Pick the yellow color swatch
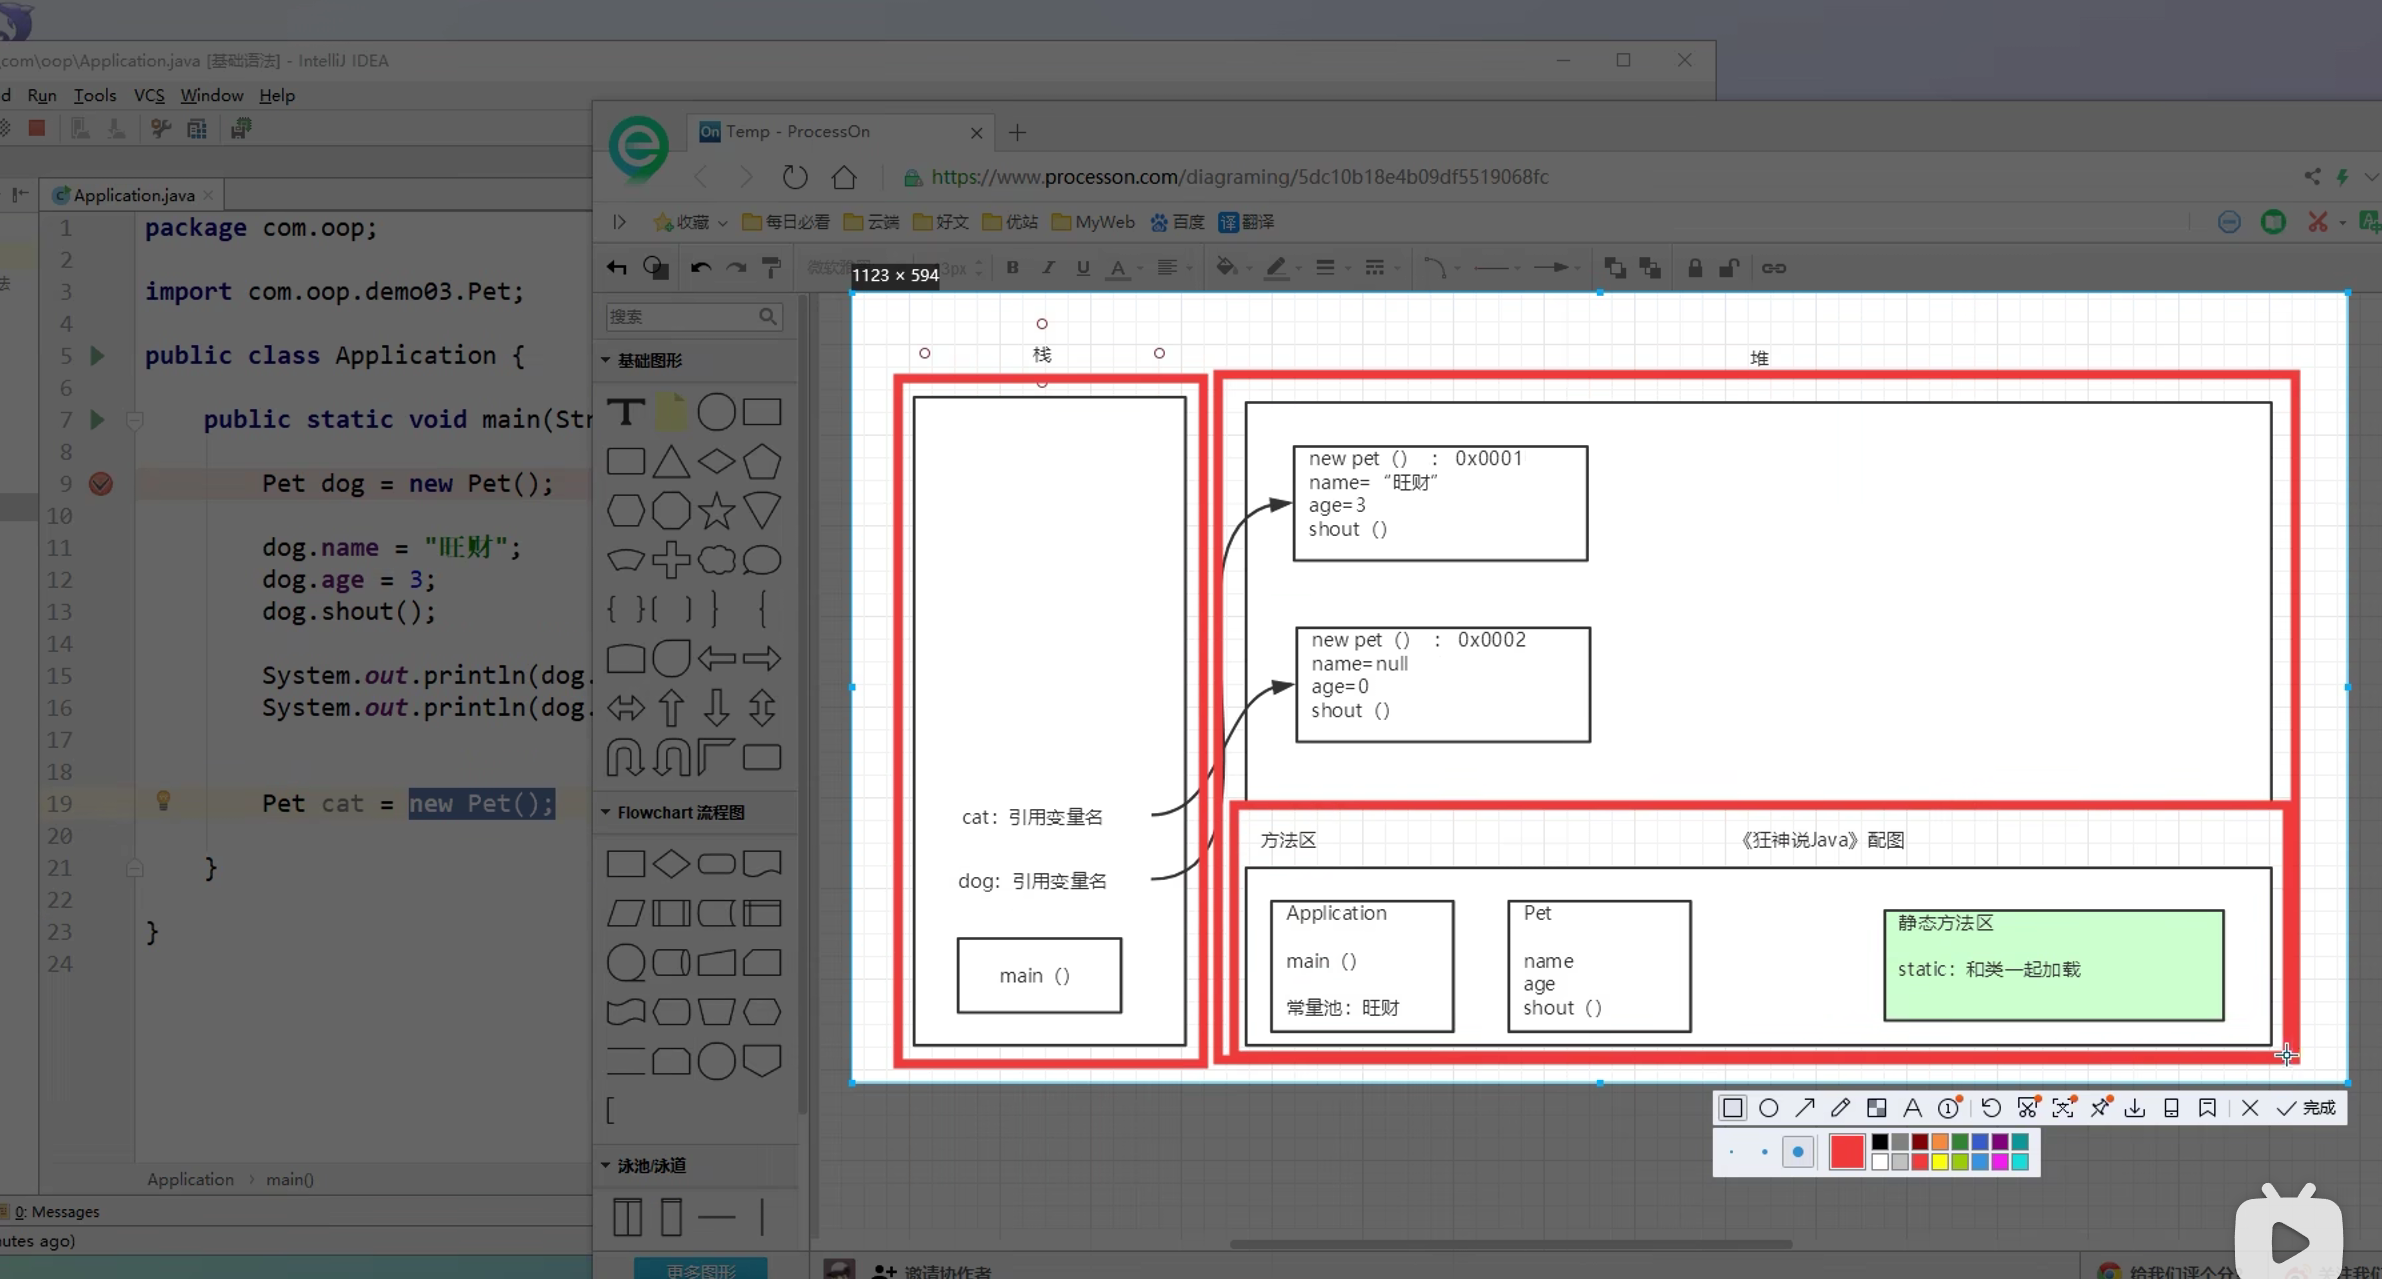Image resolution: width=2382 pixels, height=1279 pixels. 1940,1162
